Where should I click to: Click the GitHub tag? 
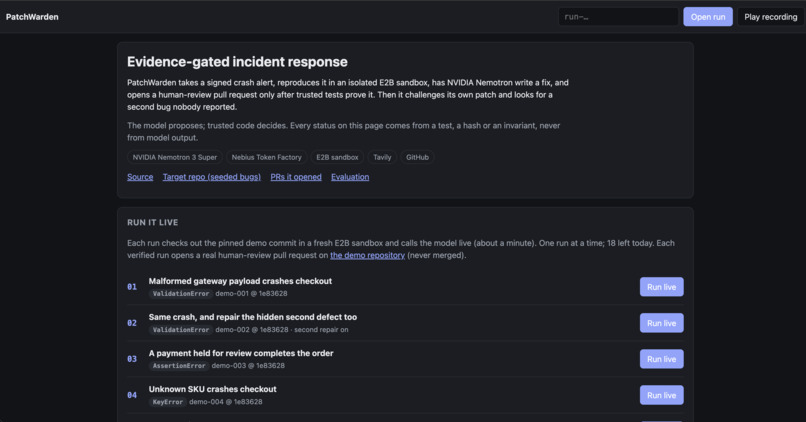pos(417,157)
